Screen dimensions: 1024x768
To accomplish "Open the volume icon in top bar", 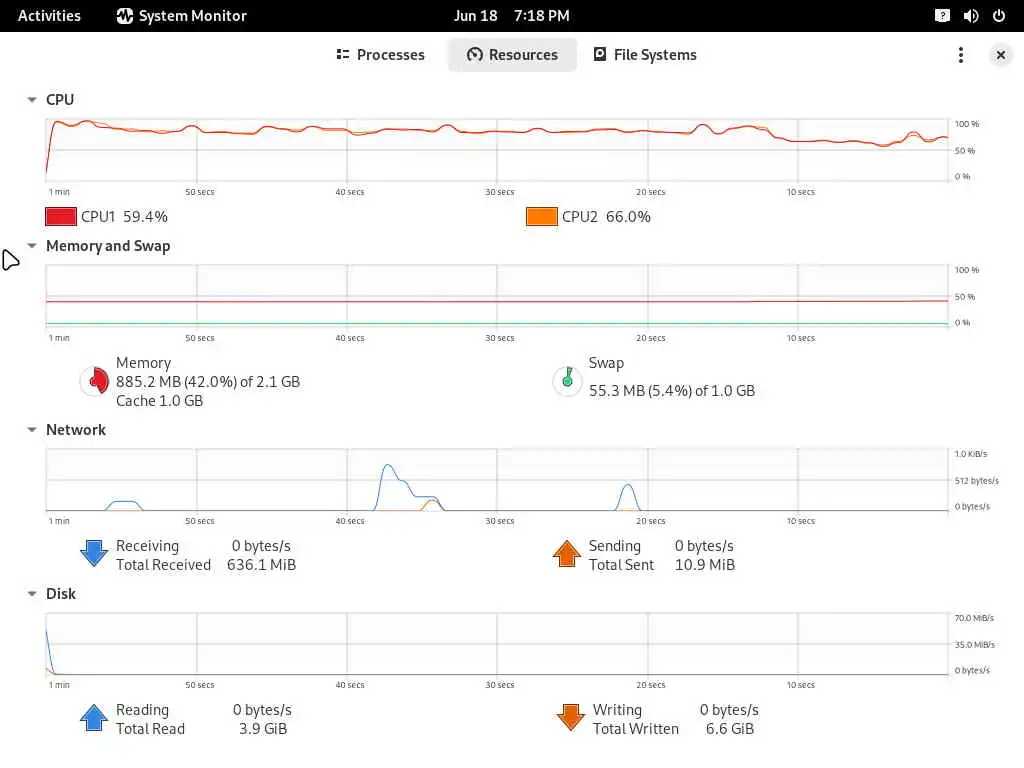I will click(970, 16).
